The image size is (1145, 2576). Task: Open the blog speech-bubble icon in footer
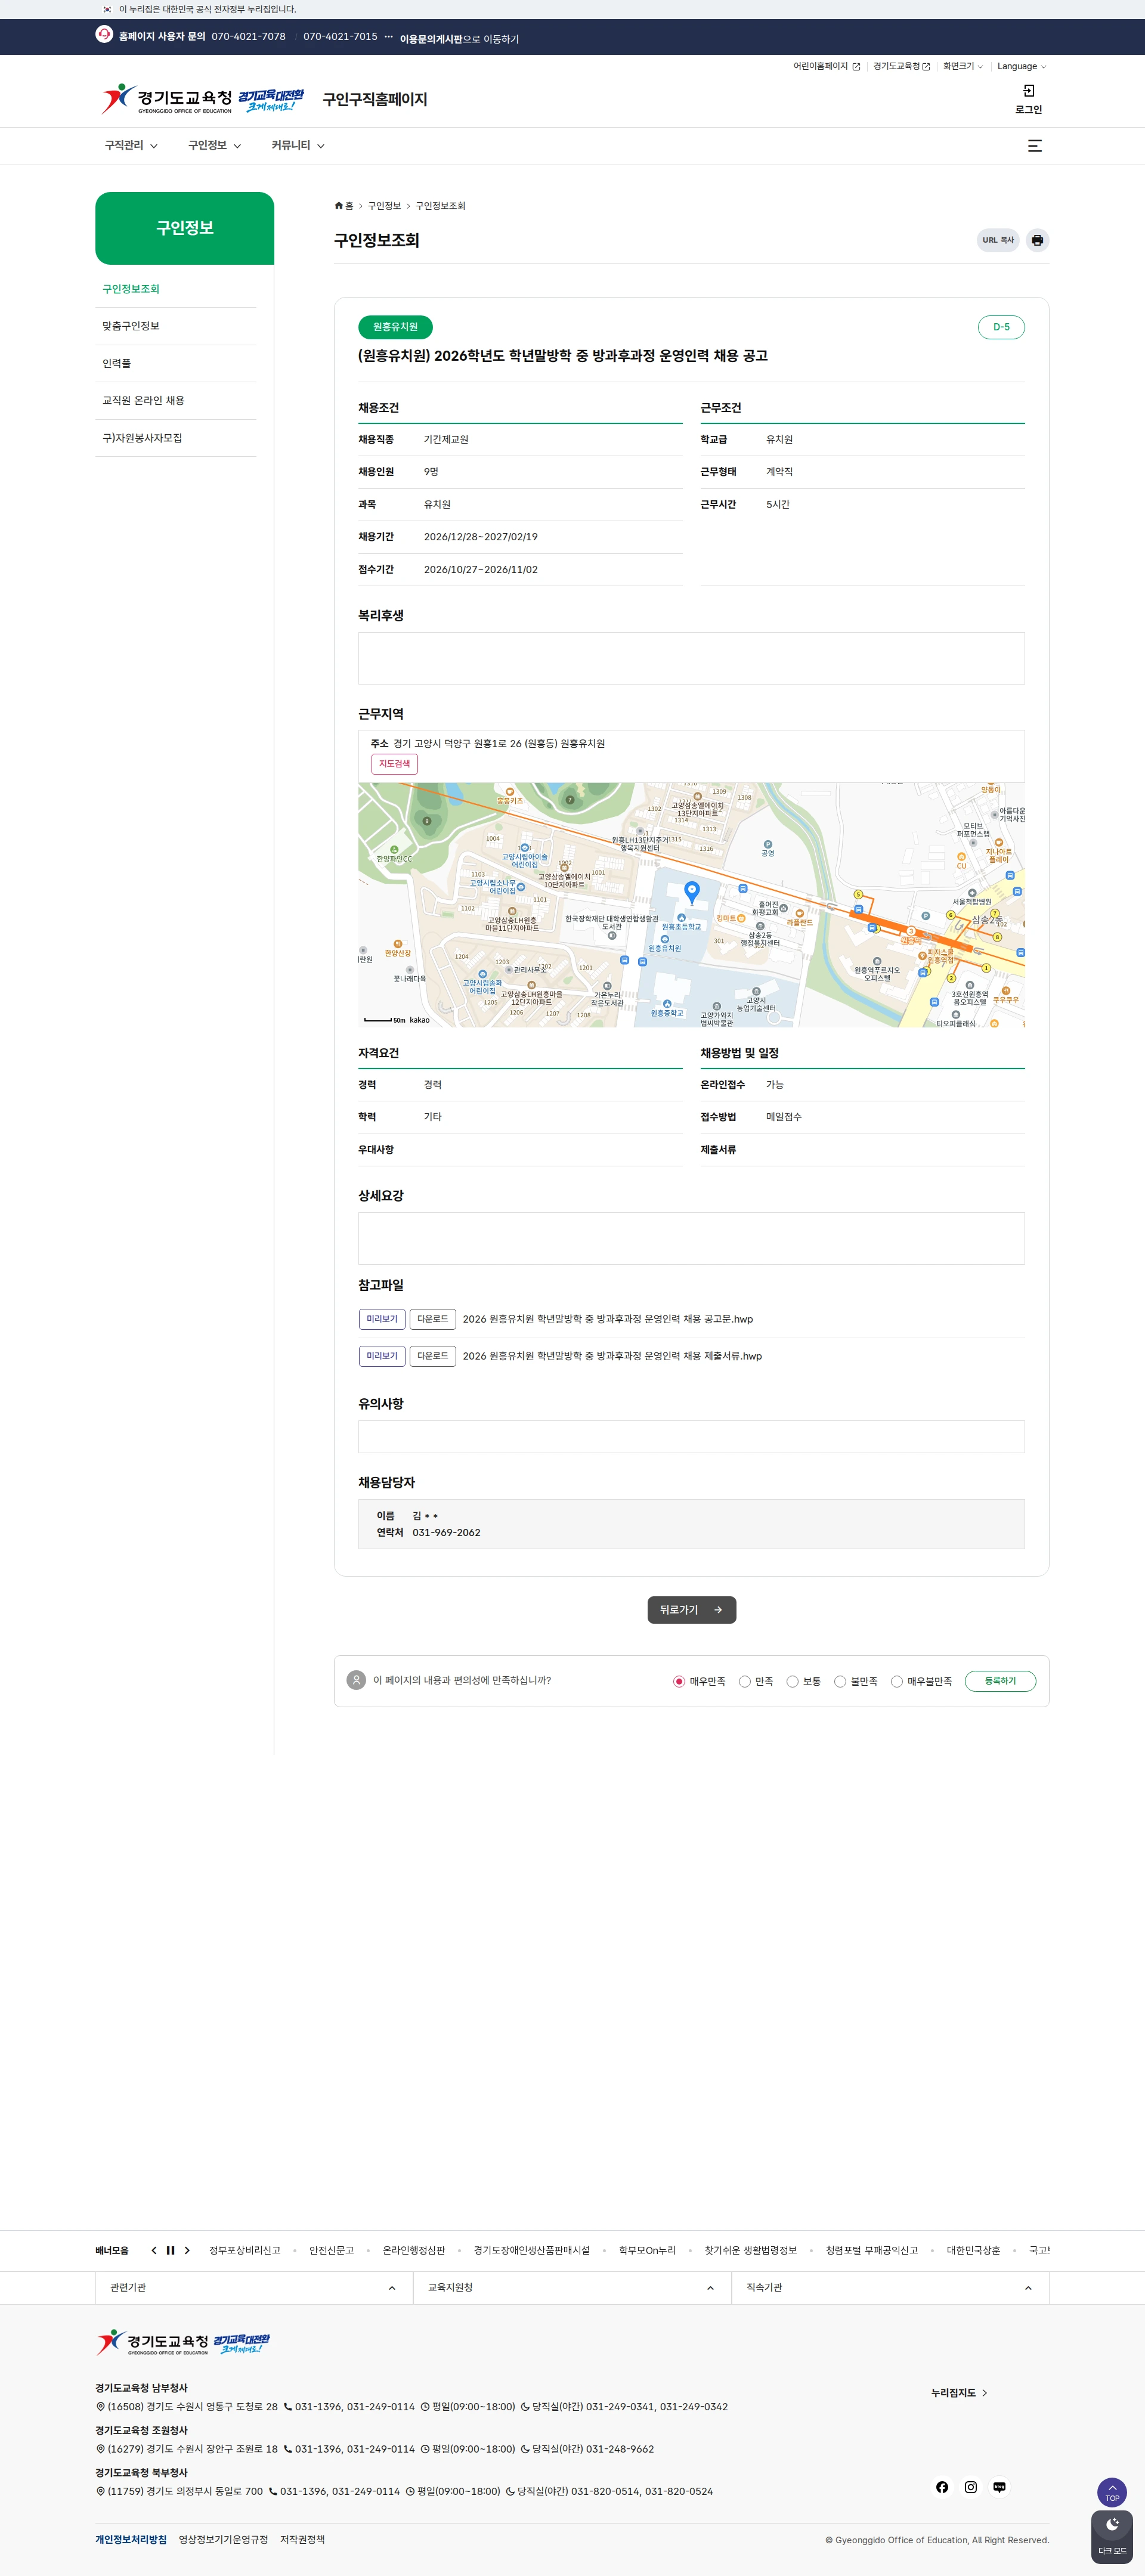[x=999, y=2487]
